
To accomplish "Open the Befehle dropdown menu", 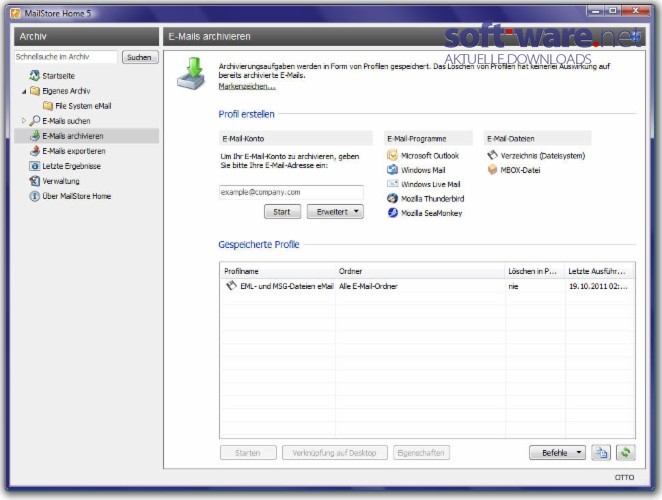I will (x=557, y=453).
